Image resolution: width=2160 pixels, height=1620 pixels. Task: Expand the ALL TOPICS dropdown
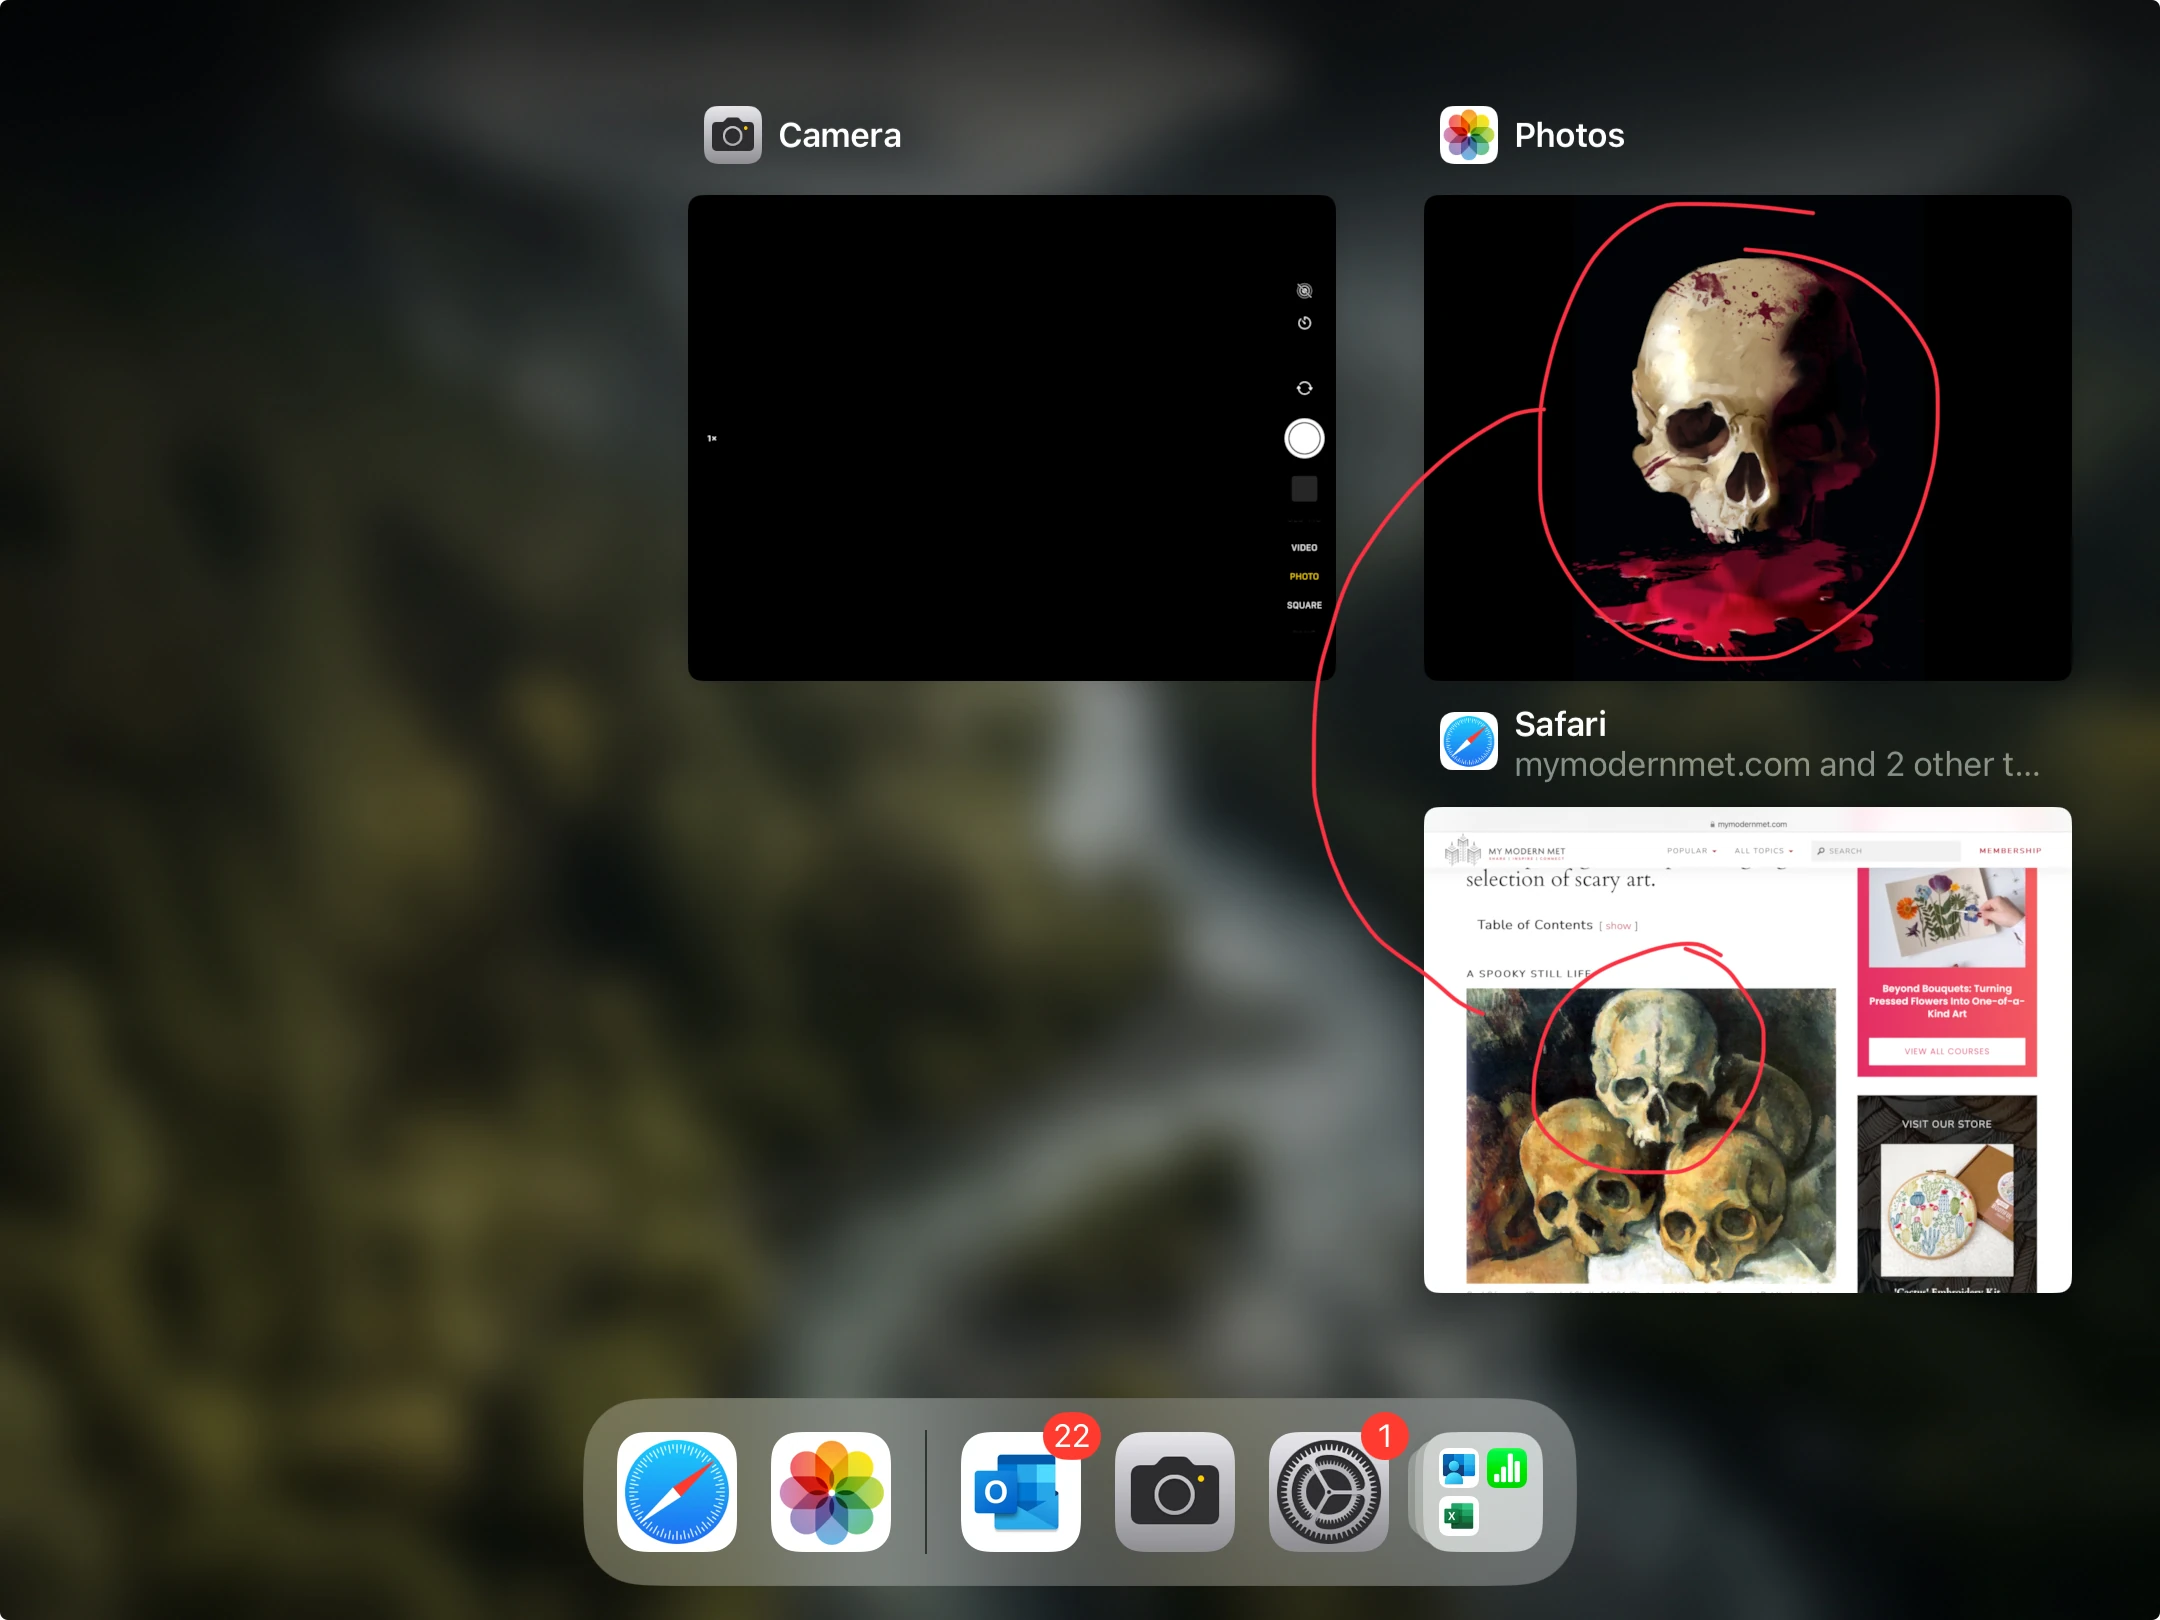click(1763, 851)
